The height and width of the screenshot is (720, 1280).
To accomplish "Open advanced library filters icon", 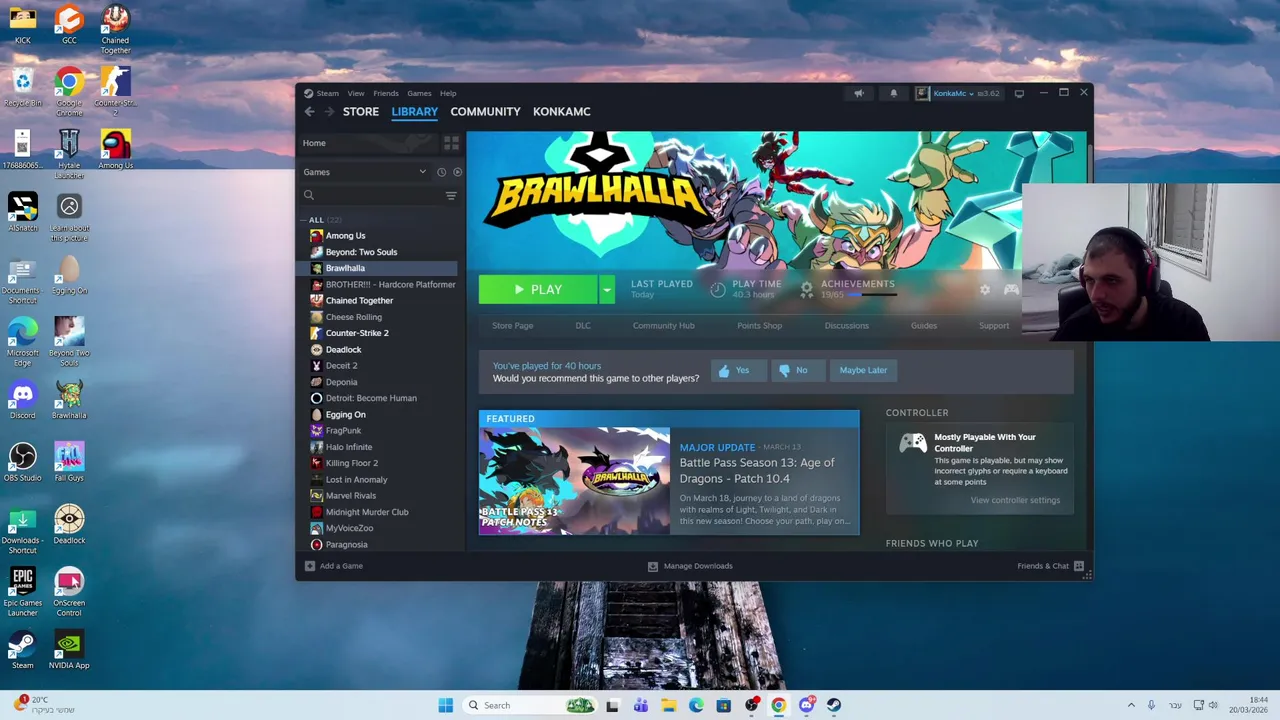I will (451, 196).
